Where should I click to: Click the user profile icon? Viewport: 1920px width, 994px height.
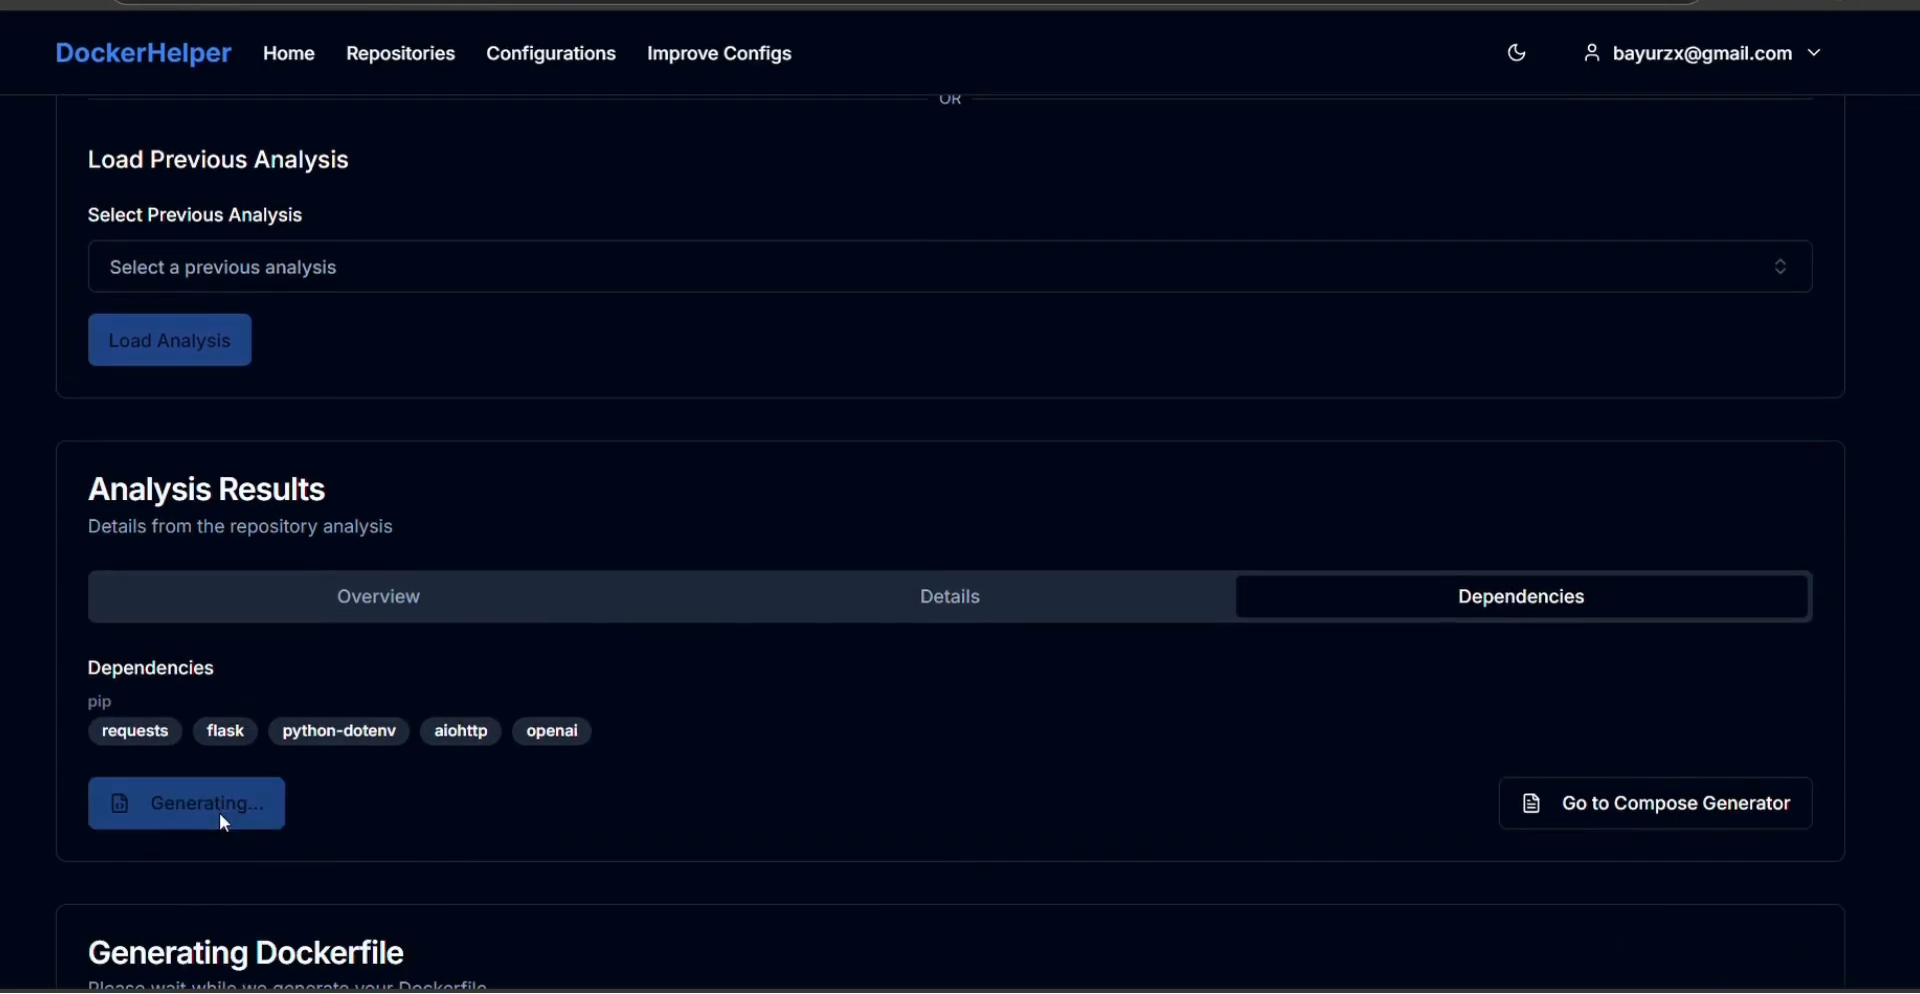(1591, 53)
